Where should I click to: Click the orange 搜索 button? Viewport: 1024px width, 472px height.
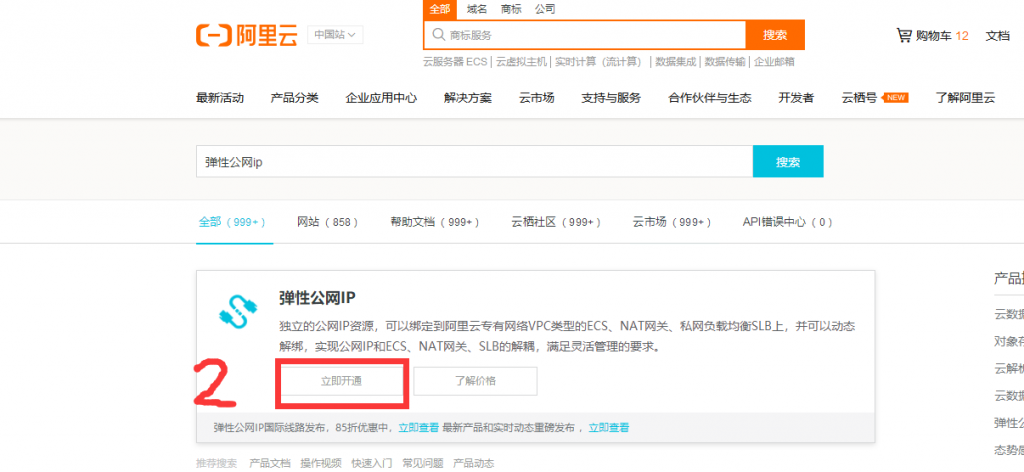click(x=775, y=35)
